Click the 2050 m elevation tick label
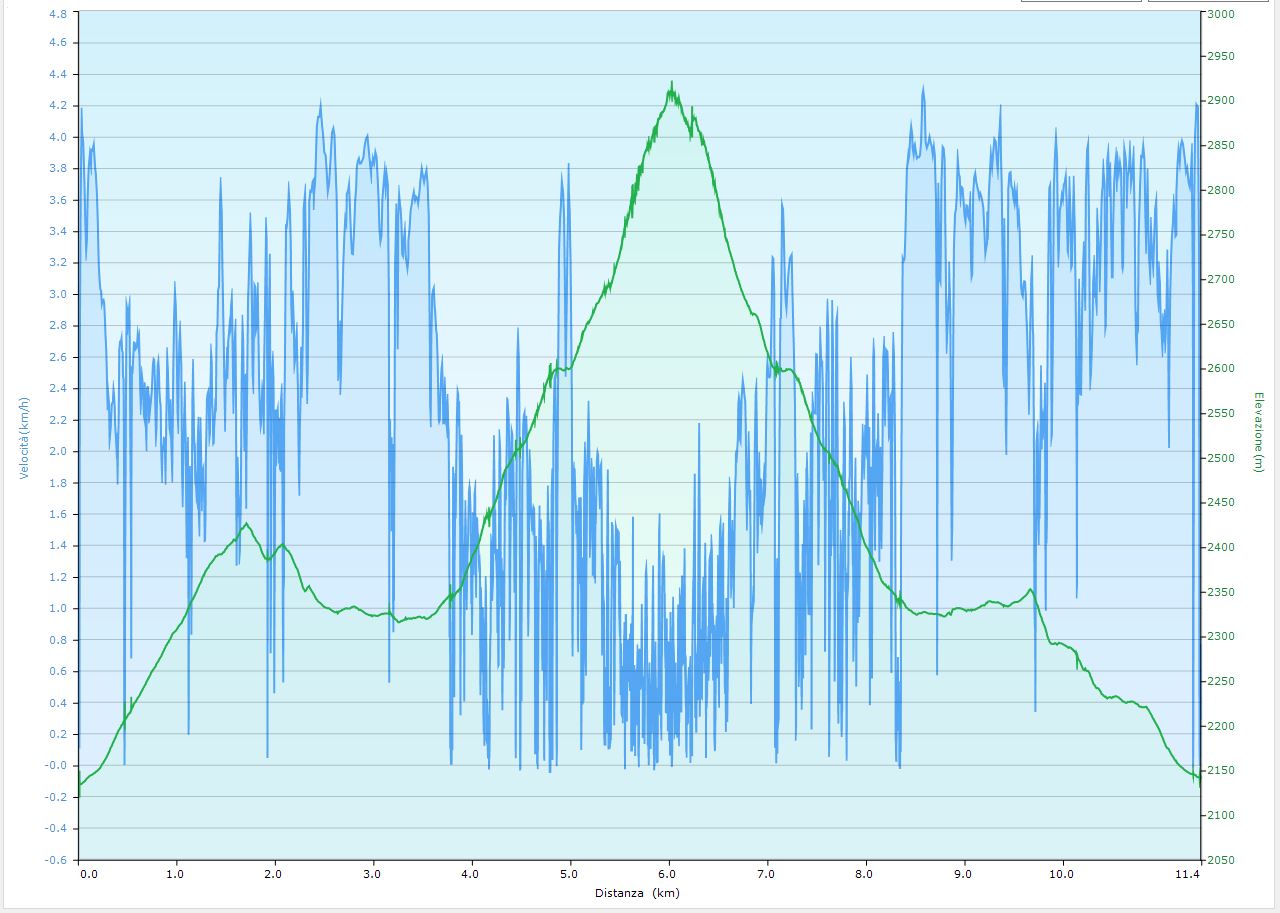 pyautogui.click(x=1221, y=860)
